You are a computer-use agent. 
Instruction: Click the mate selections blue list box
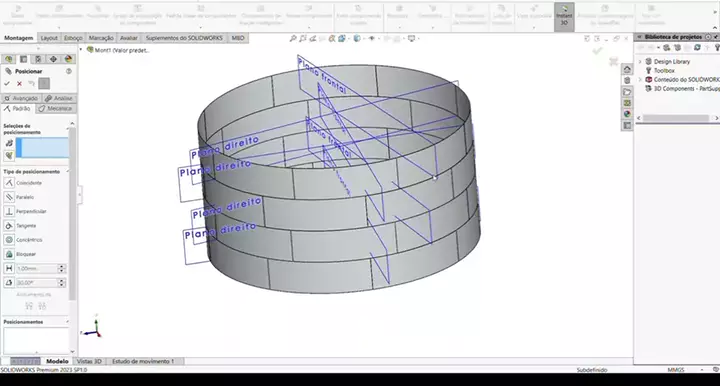[x=42, y=148]
